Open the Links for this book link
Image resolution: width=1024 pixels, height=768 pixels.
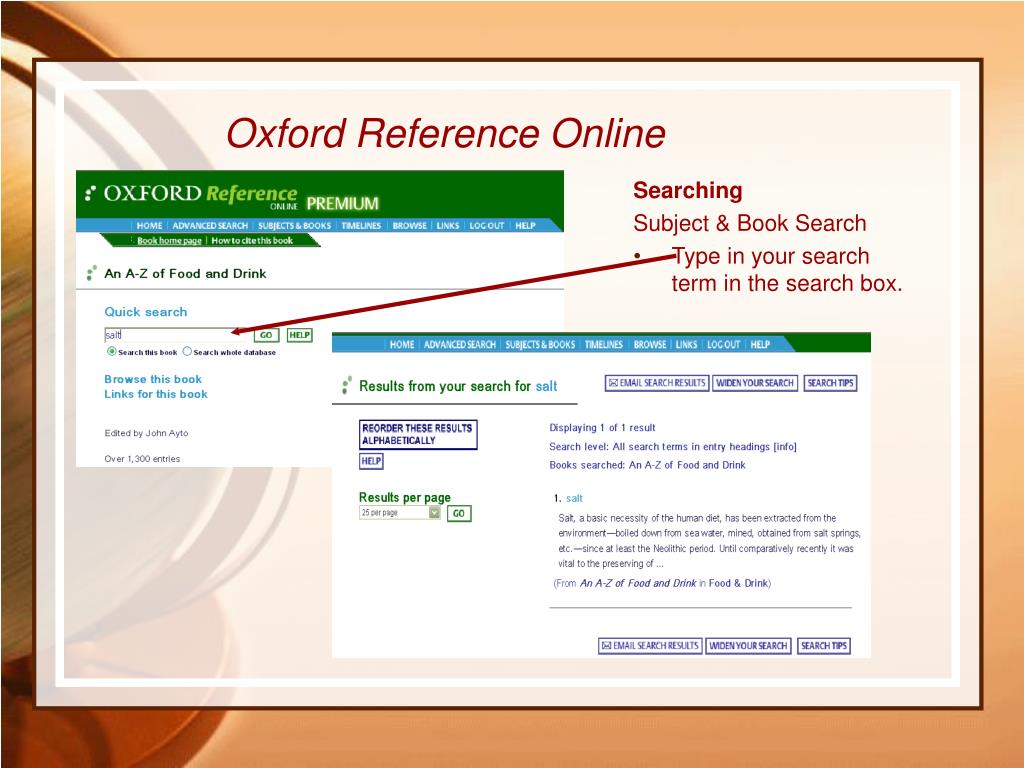[156, 394]
